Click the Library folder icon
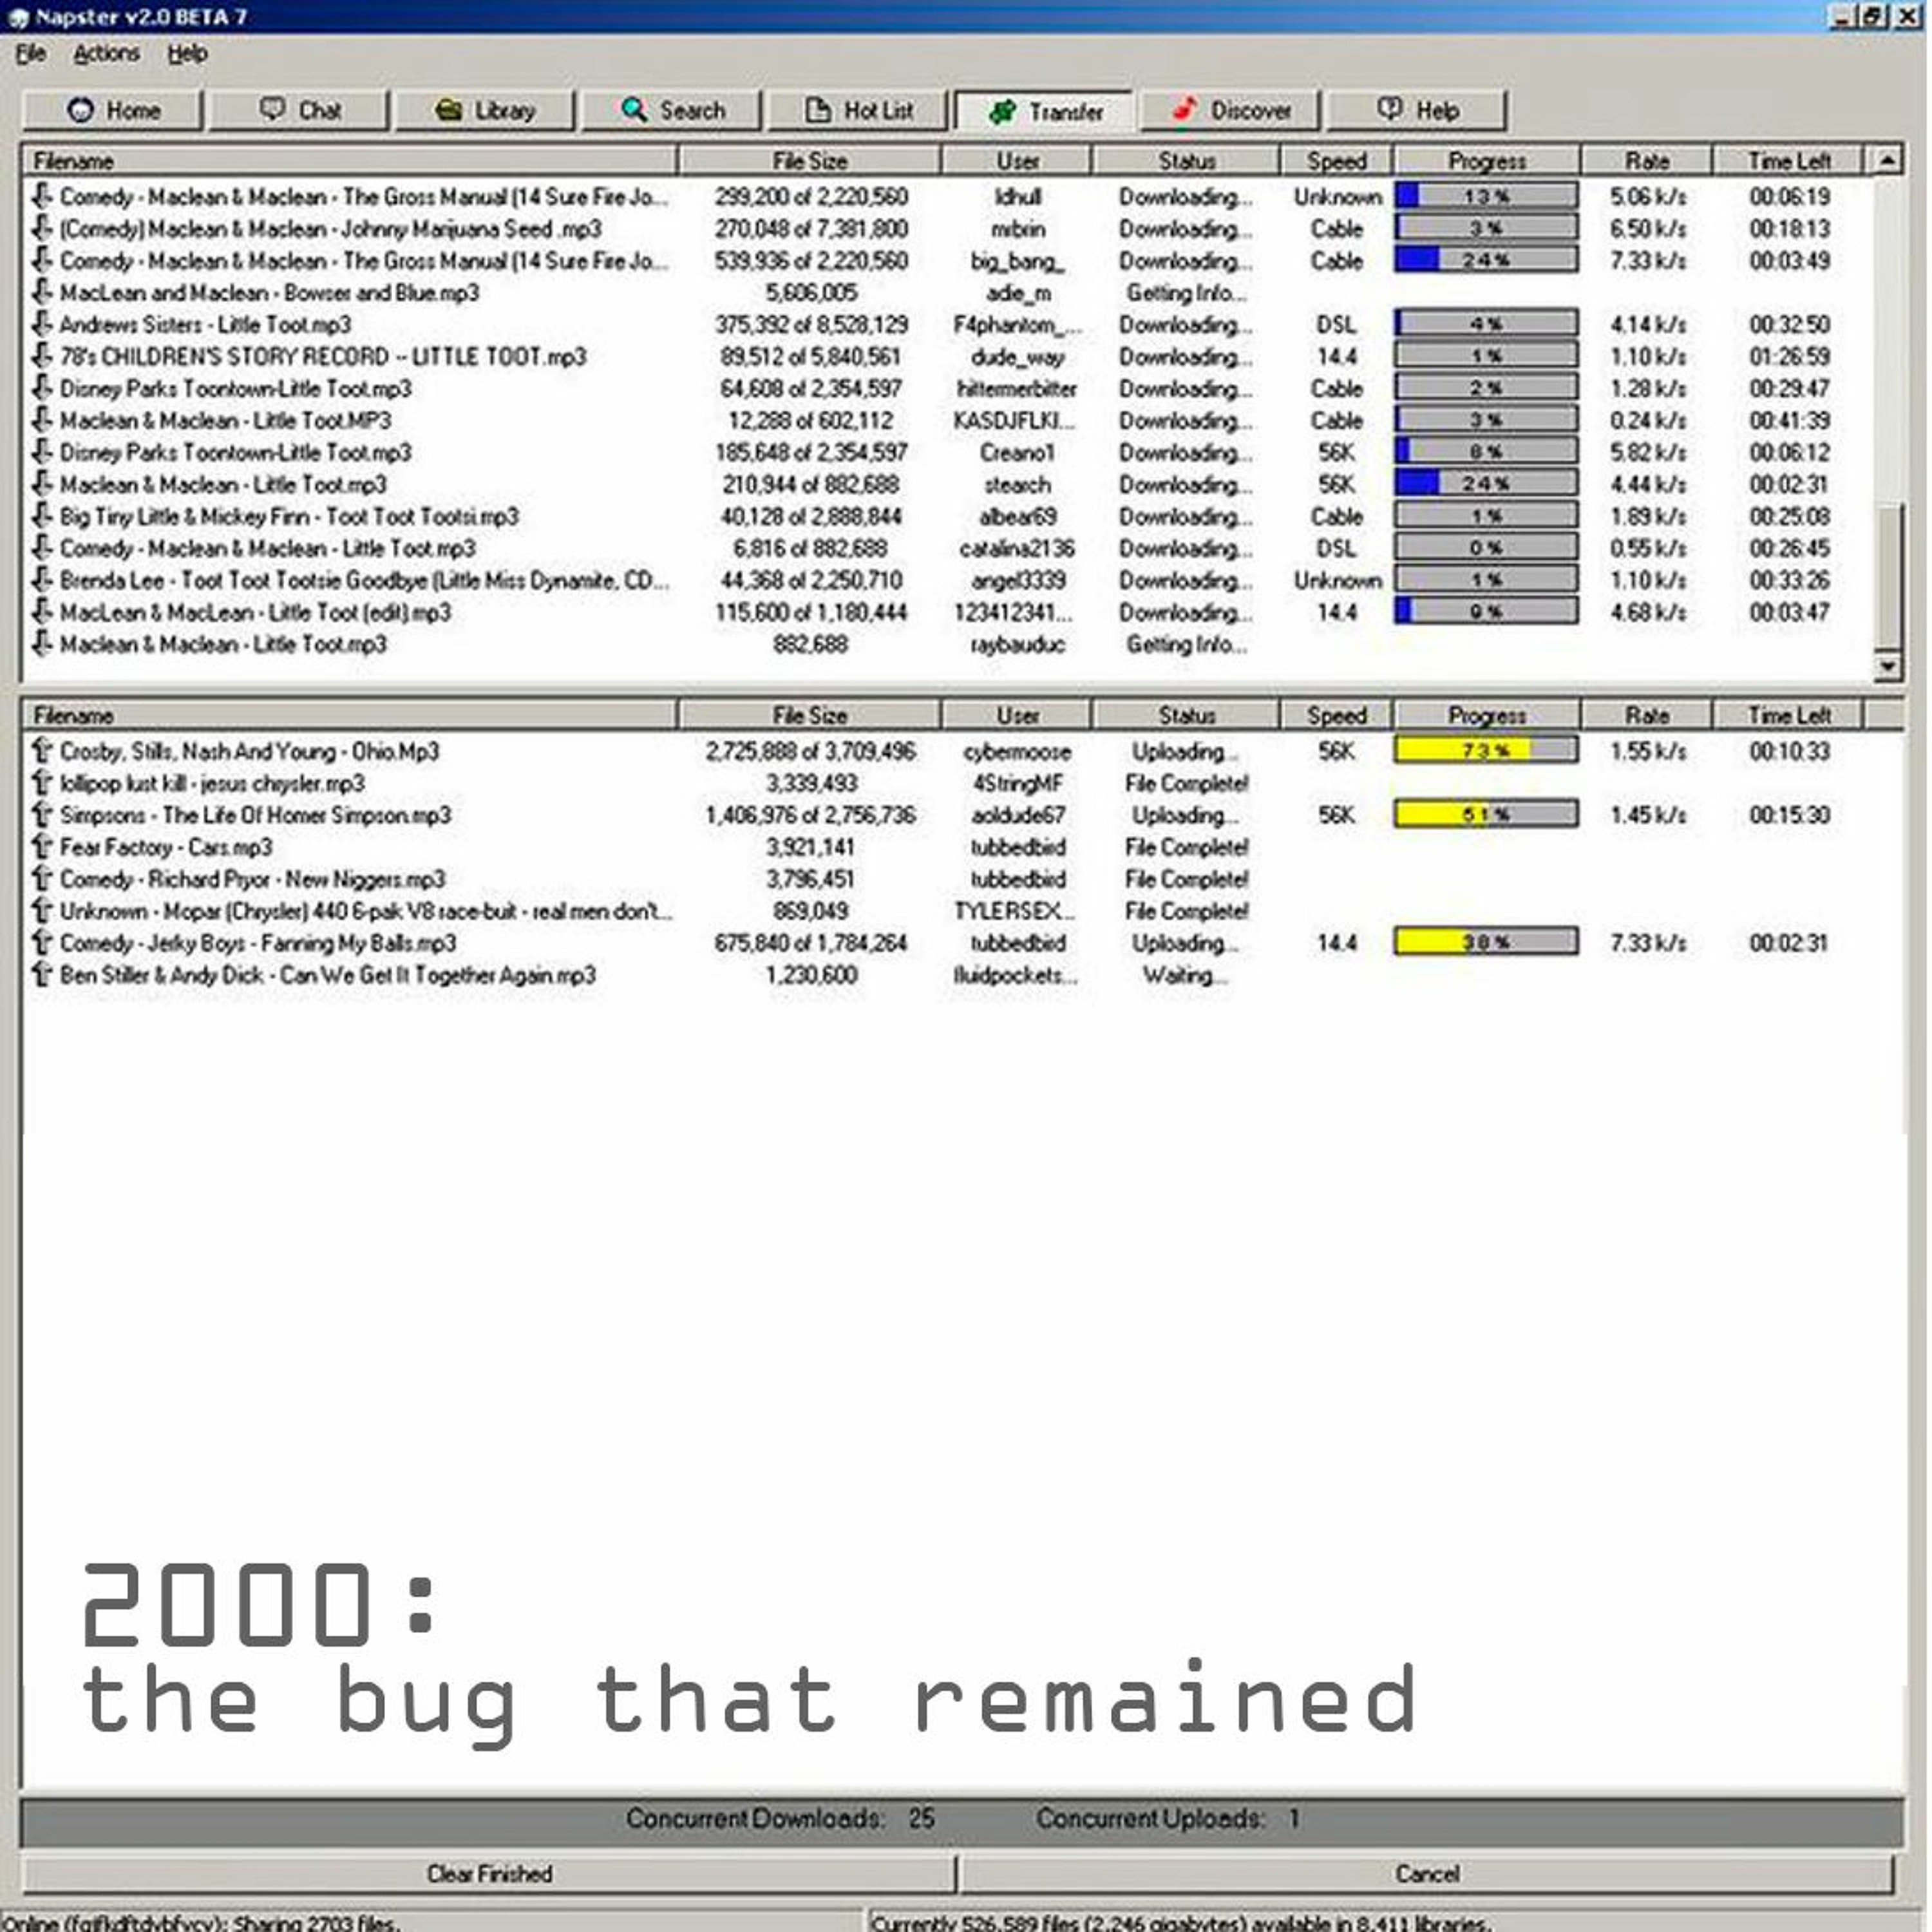 448,110
